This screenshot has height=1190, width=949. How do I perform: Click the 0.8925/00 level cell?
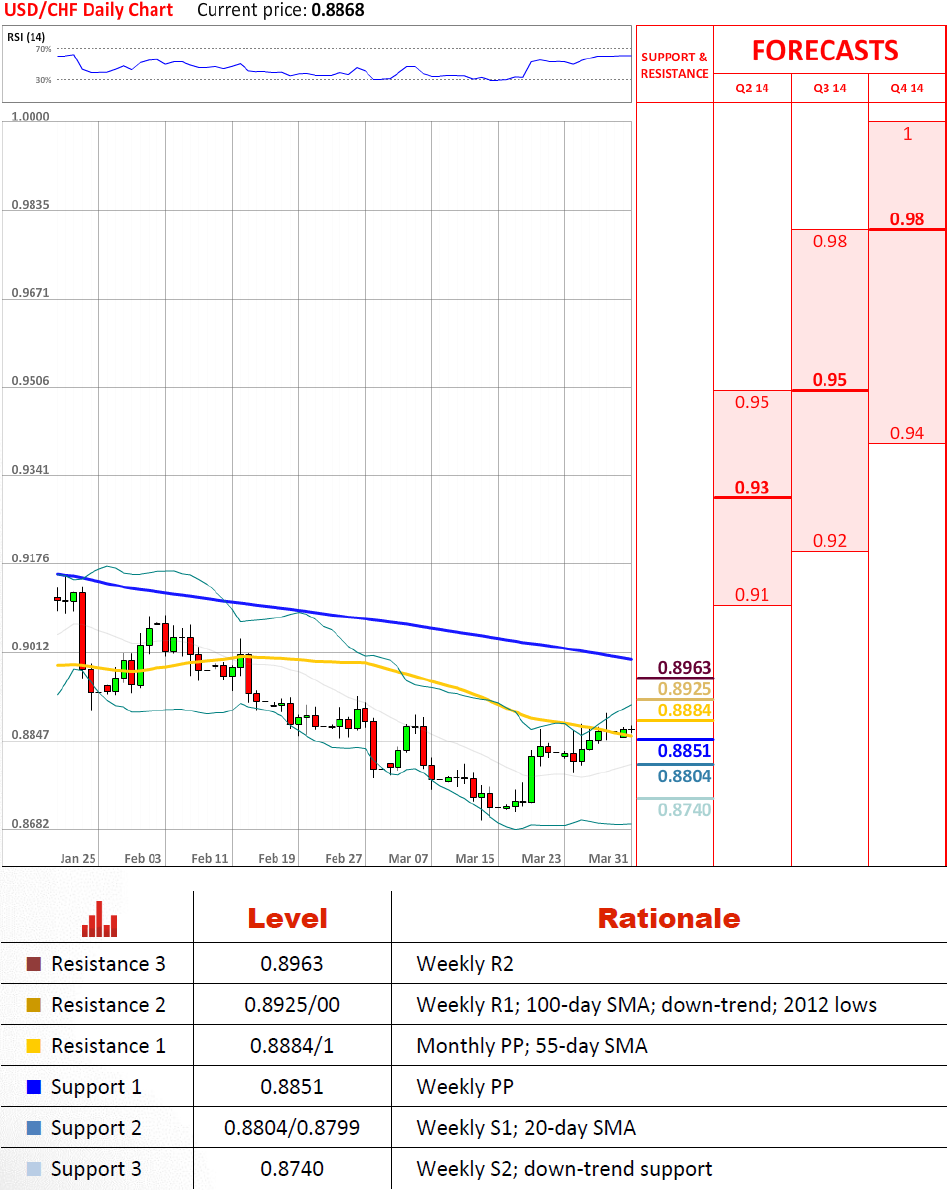click(x=292, y=1005)
